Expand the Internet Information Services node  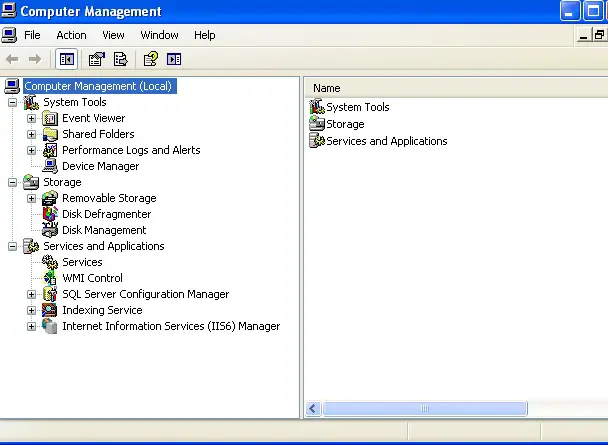tap(31, 326)
